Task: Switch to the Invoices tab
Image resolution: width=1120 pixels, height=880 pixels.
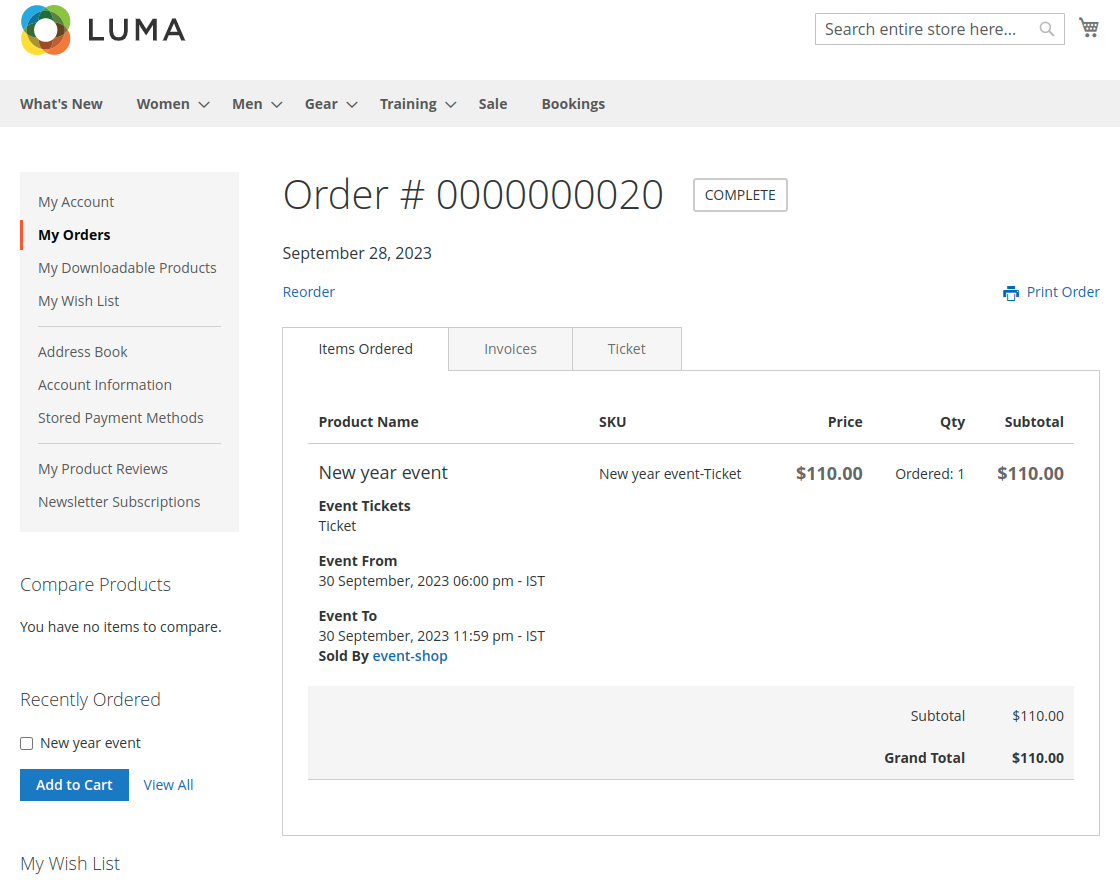Action: [x=510, y=348]
